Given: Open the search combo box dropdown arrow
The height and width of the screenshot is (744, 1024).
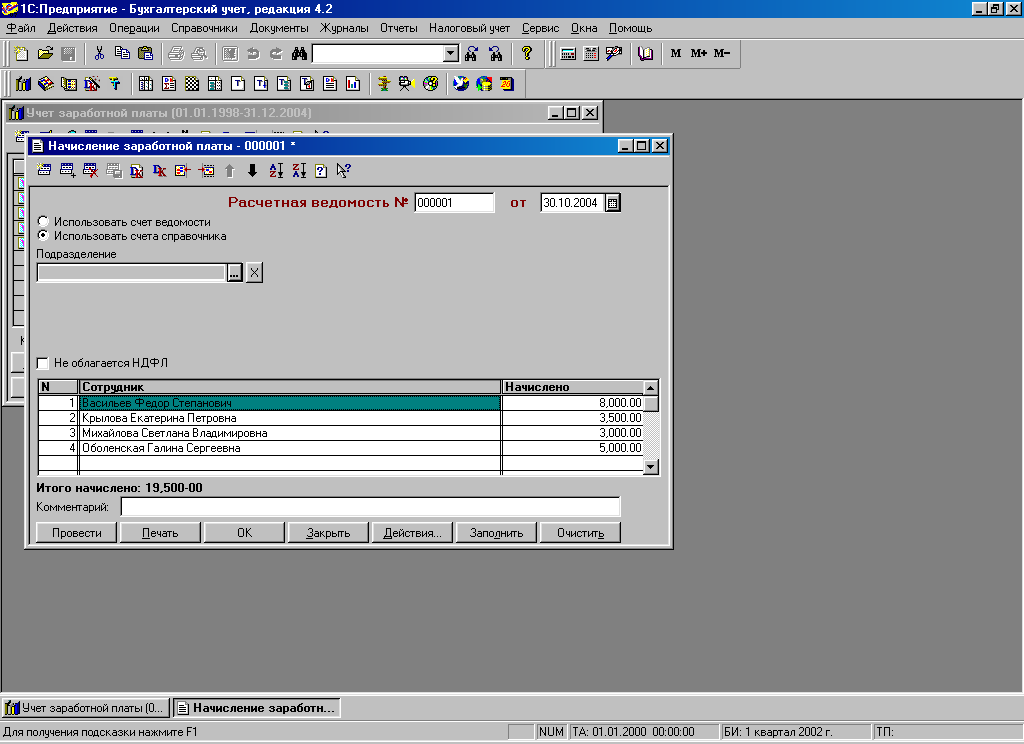Looking at the screenshot, I should pyautogui.click(x=451, y=54).
